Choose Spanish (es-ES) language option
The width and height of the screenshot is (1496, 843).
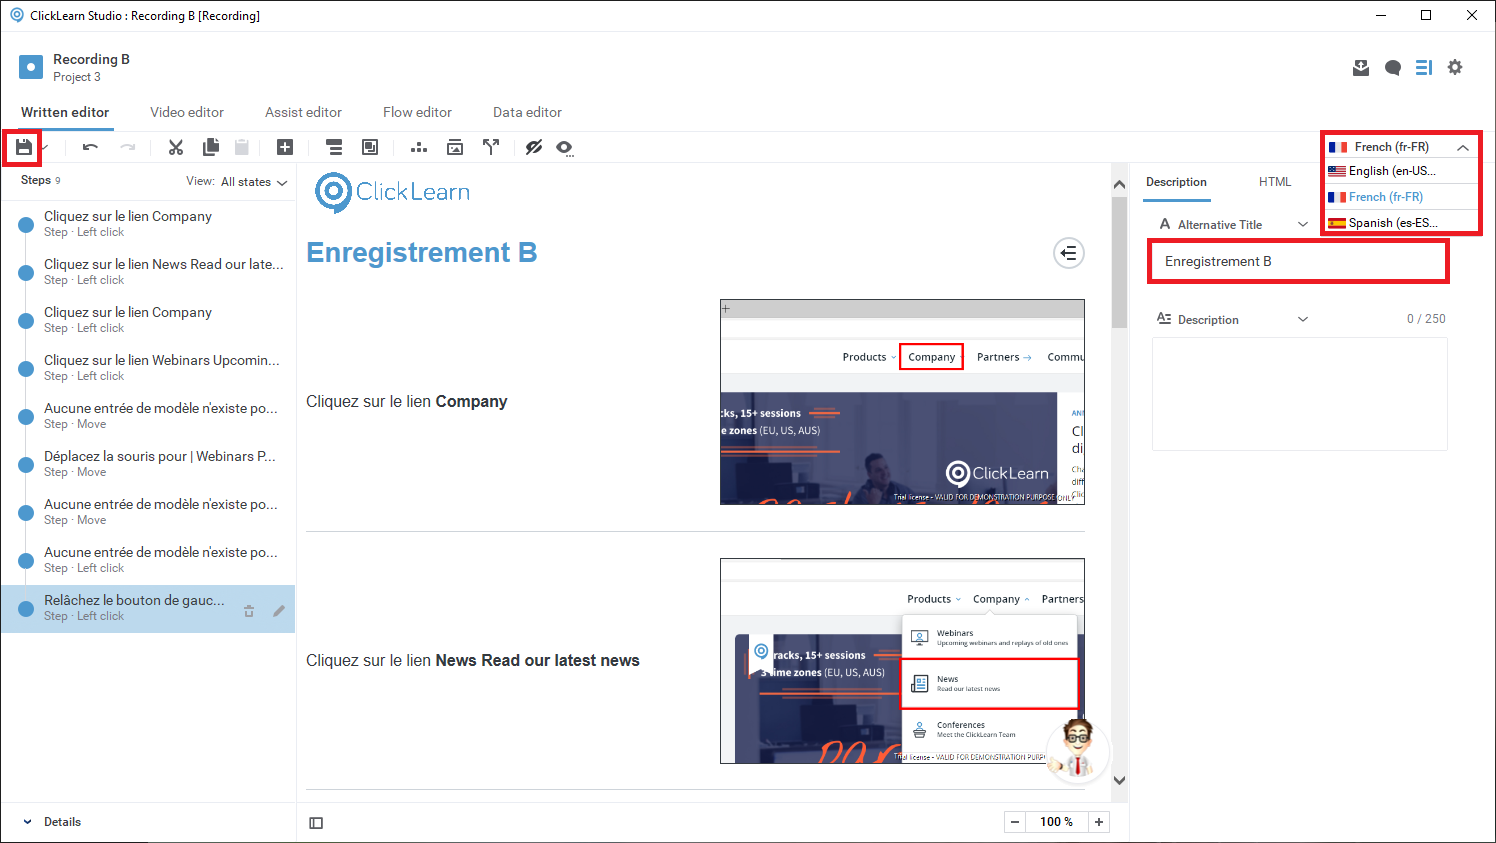coord(1400,223)
